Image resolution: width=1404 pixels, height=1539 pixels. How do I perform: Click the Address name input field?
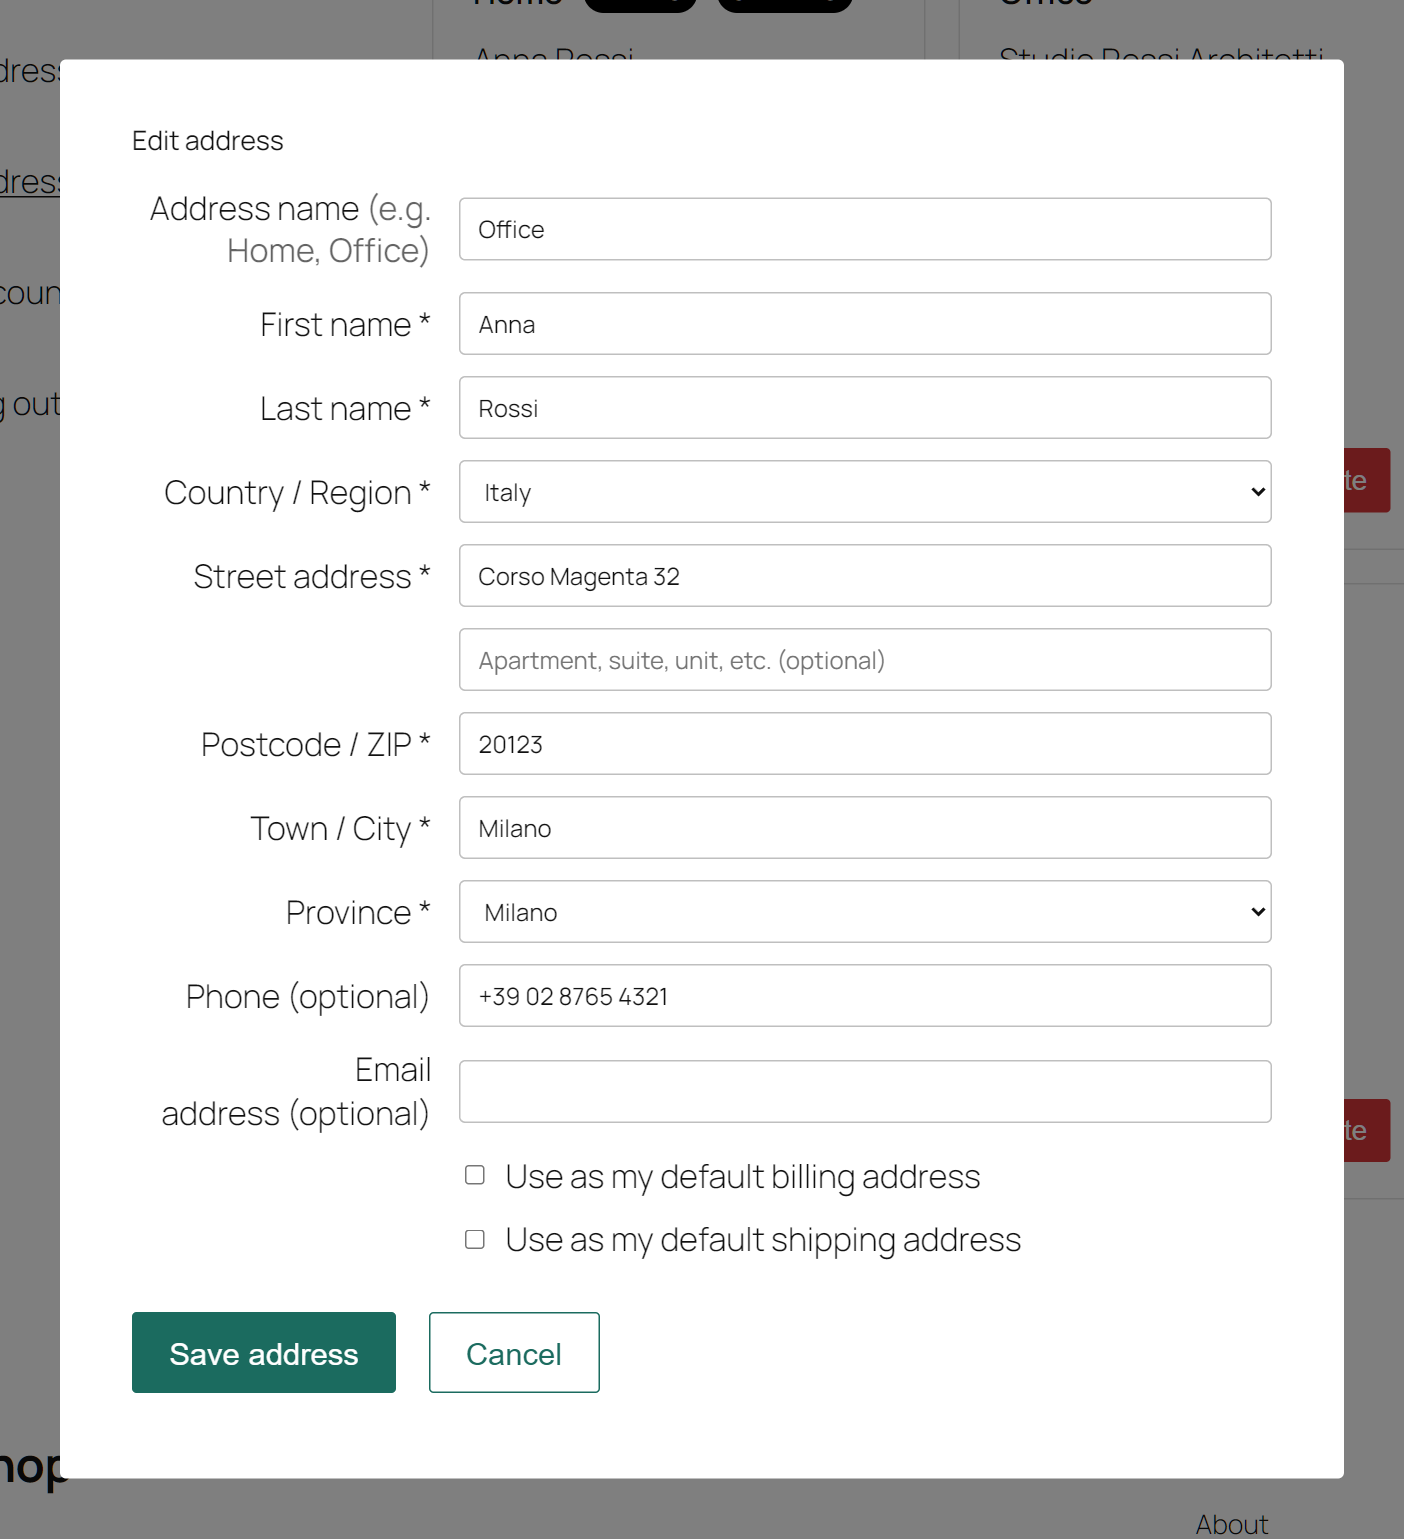[865, 229]
